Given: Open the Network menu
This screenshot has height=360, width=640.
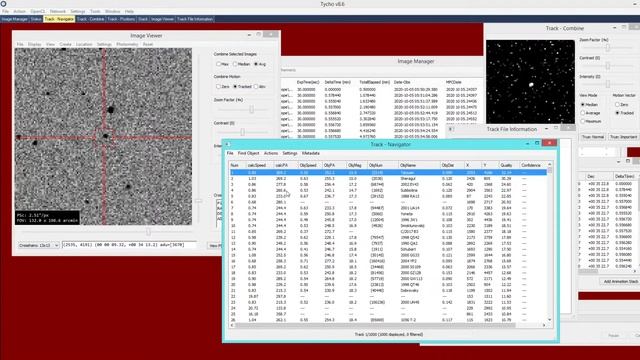Looking at the screenshot, I should [x=58, y=11].
